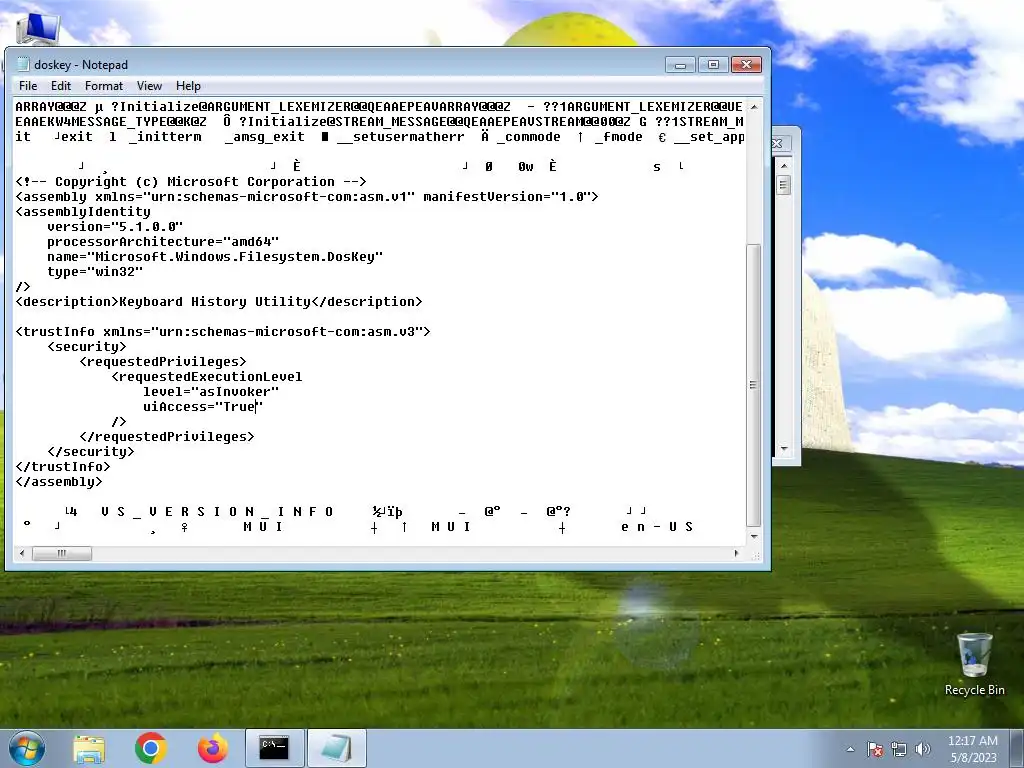
Task: Open the Action Center flag icon
Action: click(874, 749)
